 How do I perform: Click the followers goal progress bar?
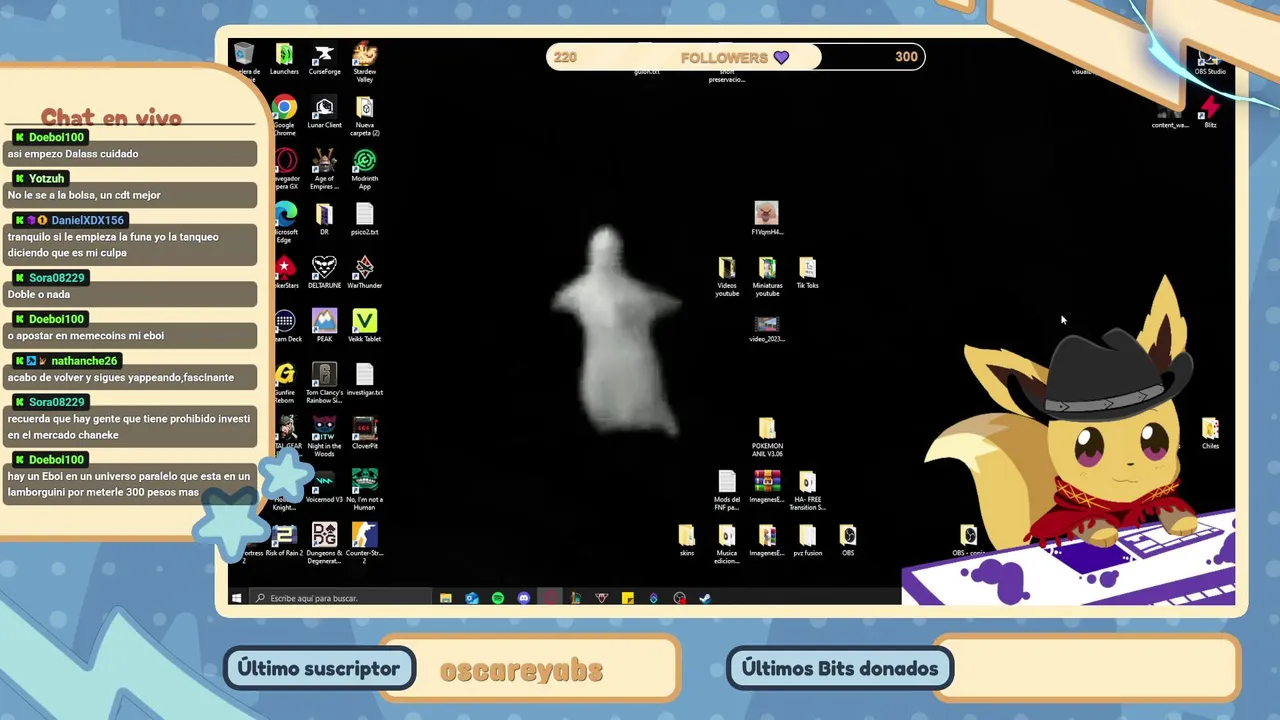tap(735, 57)
